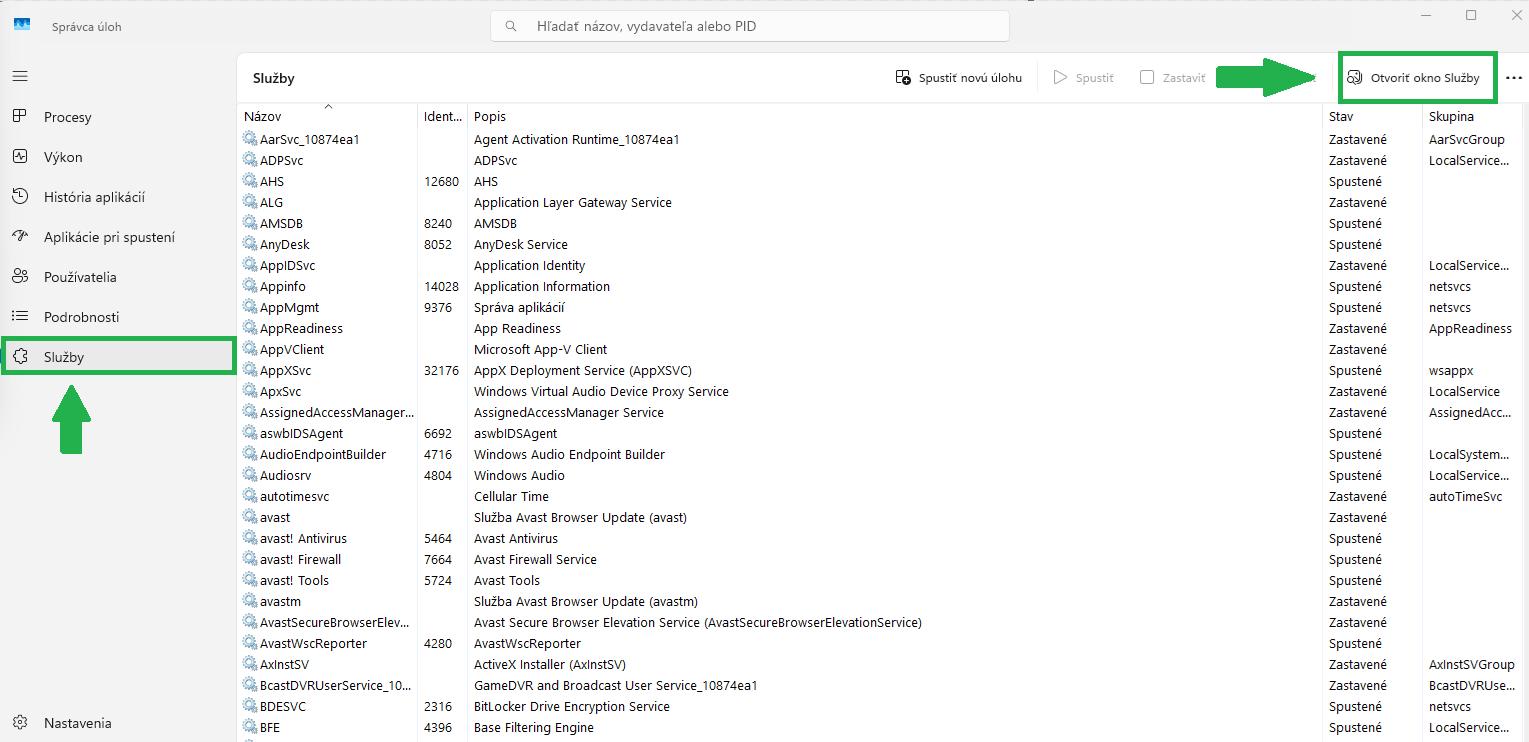
Task: Open Podrobnosti details page
Action: pyautogui.click(x=81, y=317)
